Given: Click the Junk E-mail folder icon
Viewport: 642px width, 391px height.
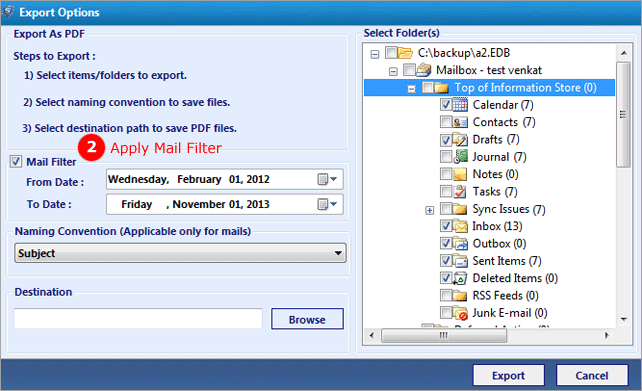Looking at the screenshot, I should point(460,313).
